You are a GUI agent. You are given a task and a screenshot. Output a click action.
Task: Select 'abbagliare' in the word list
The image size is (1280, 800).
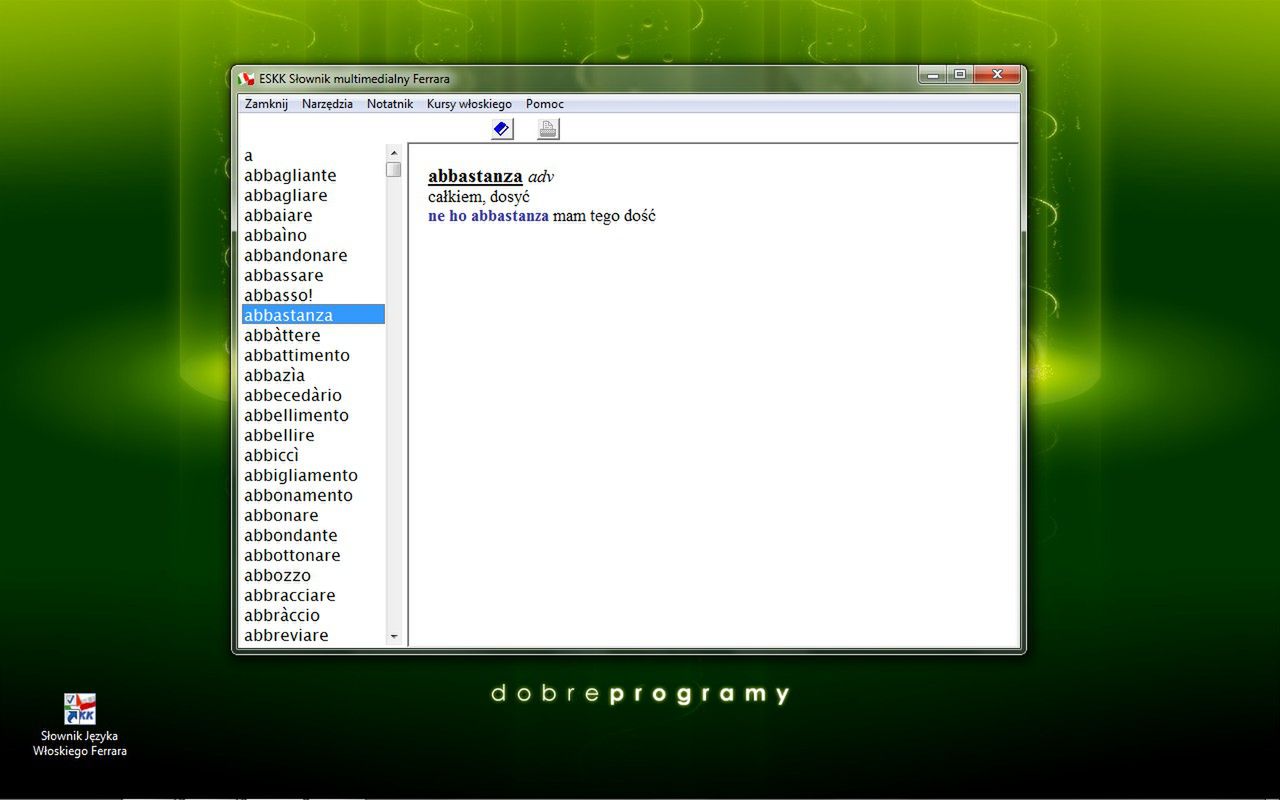tap(313, 195)
